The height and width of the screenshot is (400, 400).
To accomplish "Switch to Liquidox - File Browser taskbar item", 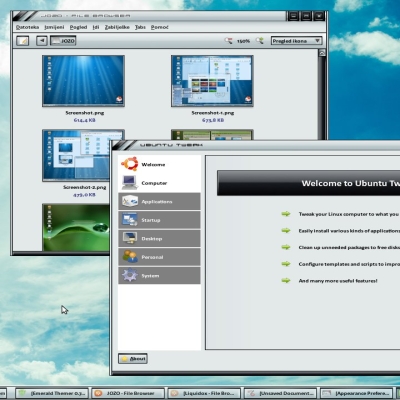I will pos(204,393).
